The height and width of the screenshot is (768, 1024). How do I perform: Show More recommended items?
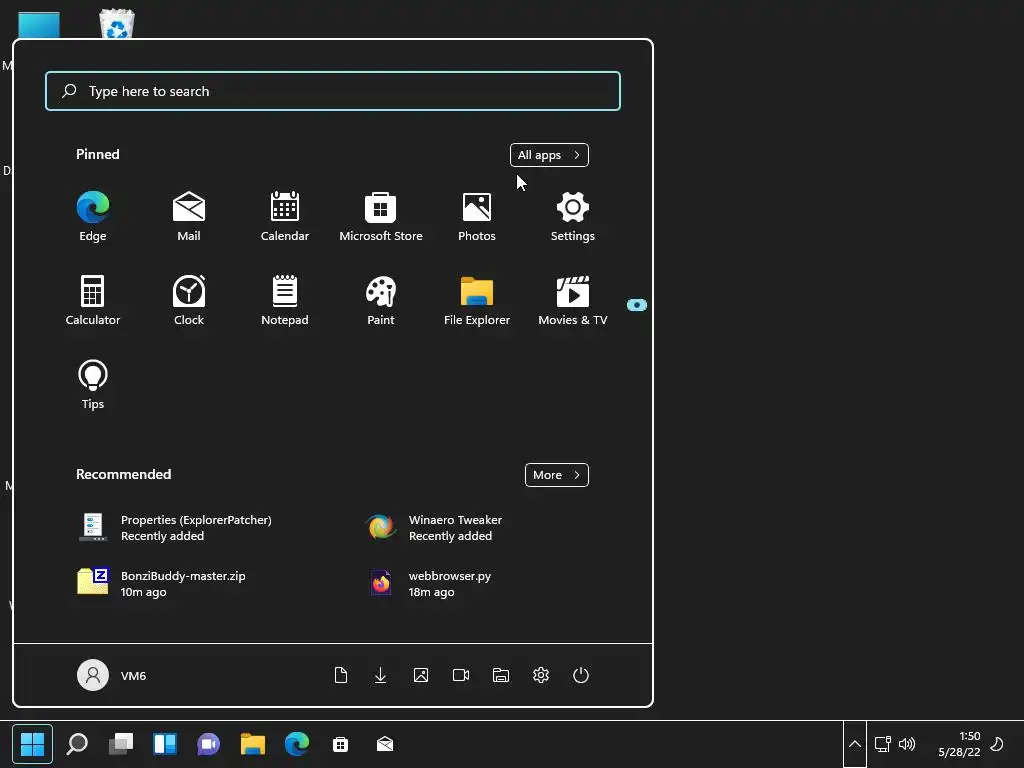tap(556, 475)
